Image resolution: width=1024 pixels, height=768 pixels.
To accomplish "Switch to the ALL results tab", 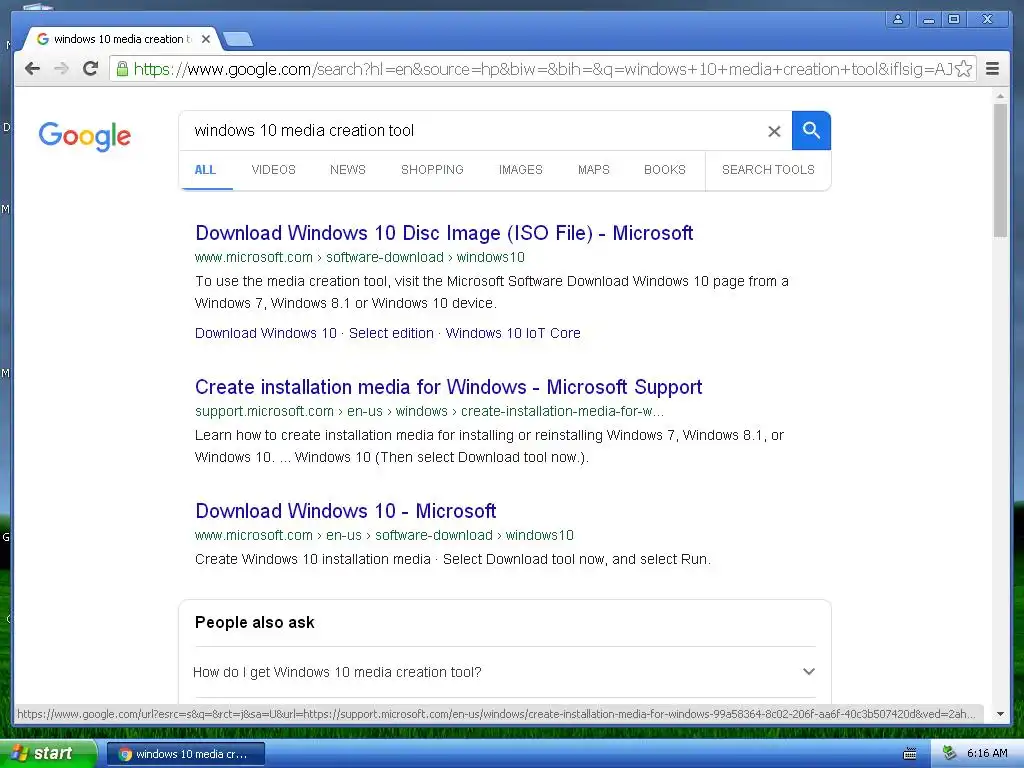I will click(x=205, y=170).
